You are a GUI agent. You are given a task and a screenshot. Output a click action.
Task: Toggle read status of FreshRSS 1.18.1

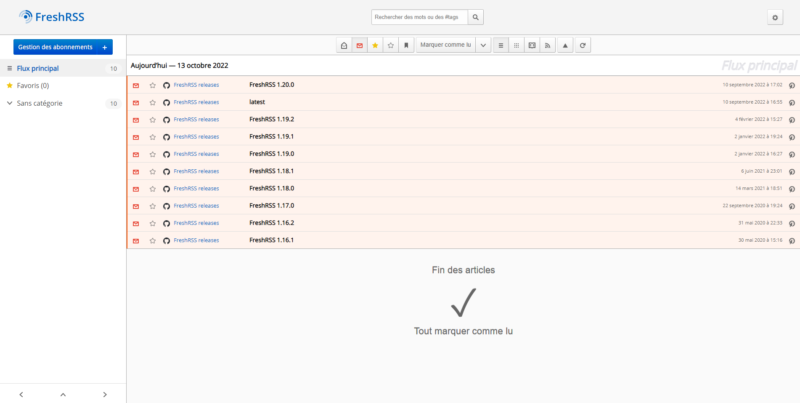[x=136, y=171]
